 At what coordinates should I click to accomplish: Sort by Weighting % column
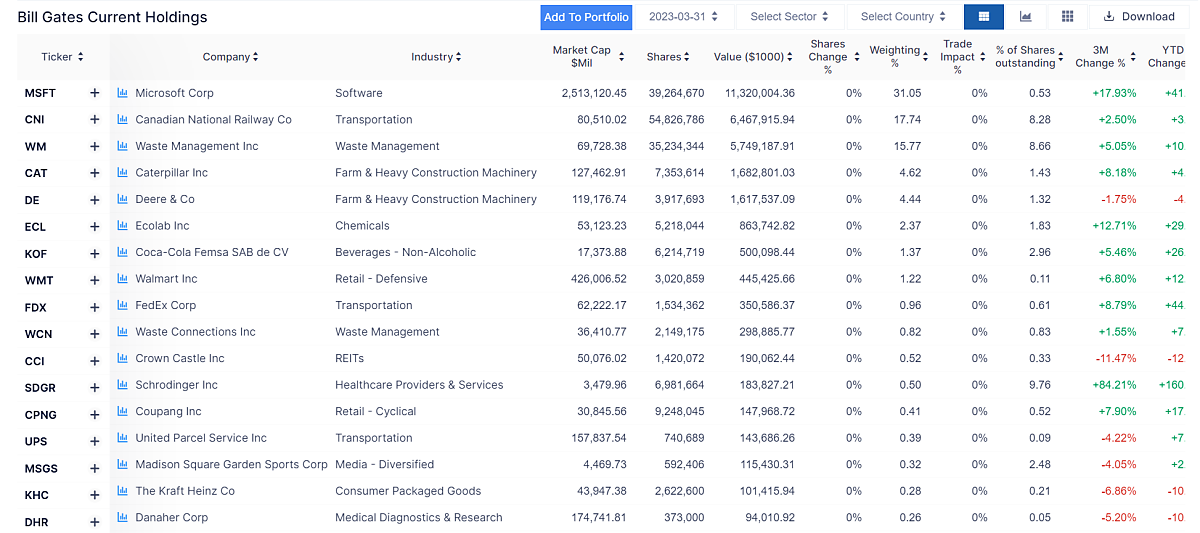(x=900, y=57)
